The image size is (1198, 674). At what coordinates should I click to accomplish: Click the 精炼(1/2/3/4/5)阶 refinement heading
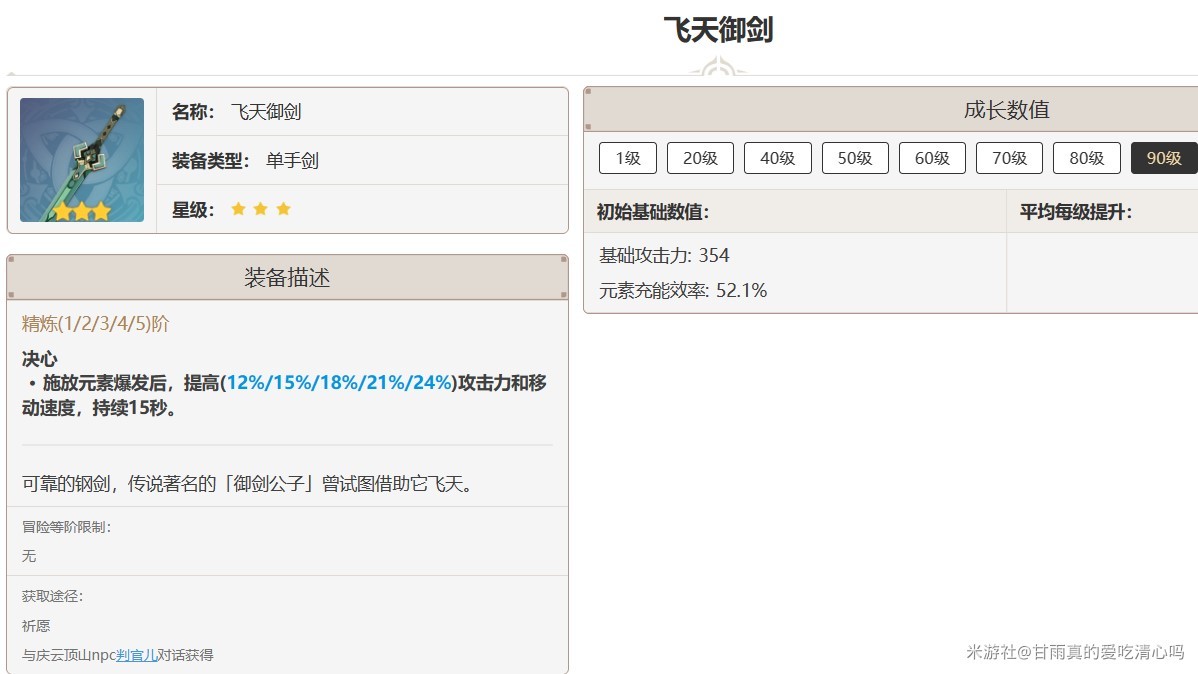click(96, 324)
